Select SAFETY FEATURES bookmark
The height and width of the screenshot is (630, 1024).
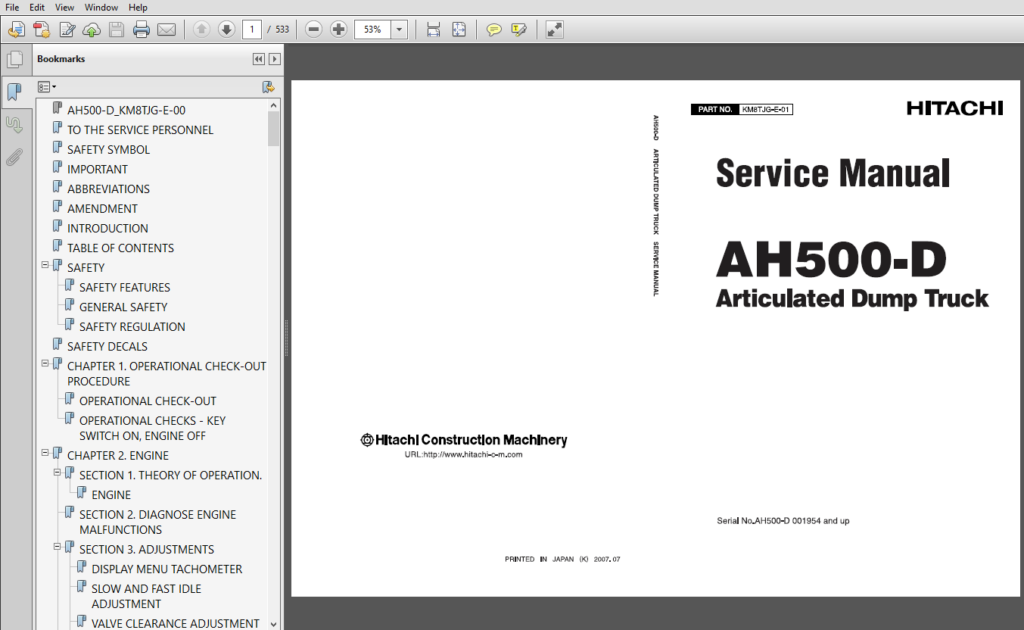point(125,287)
